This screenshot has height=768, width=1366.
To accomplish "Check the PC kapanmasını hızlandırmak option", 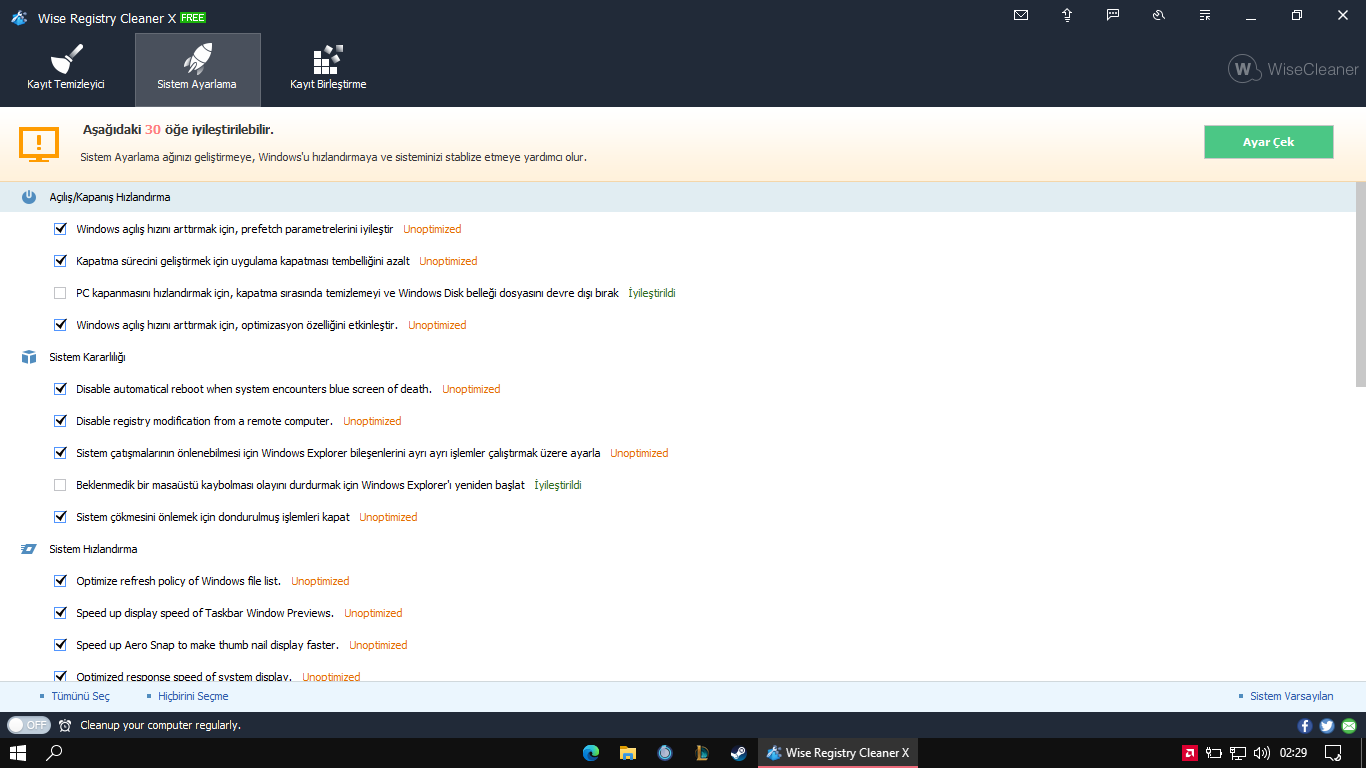I will [x=60, y=293].
